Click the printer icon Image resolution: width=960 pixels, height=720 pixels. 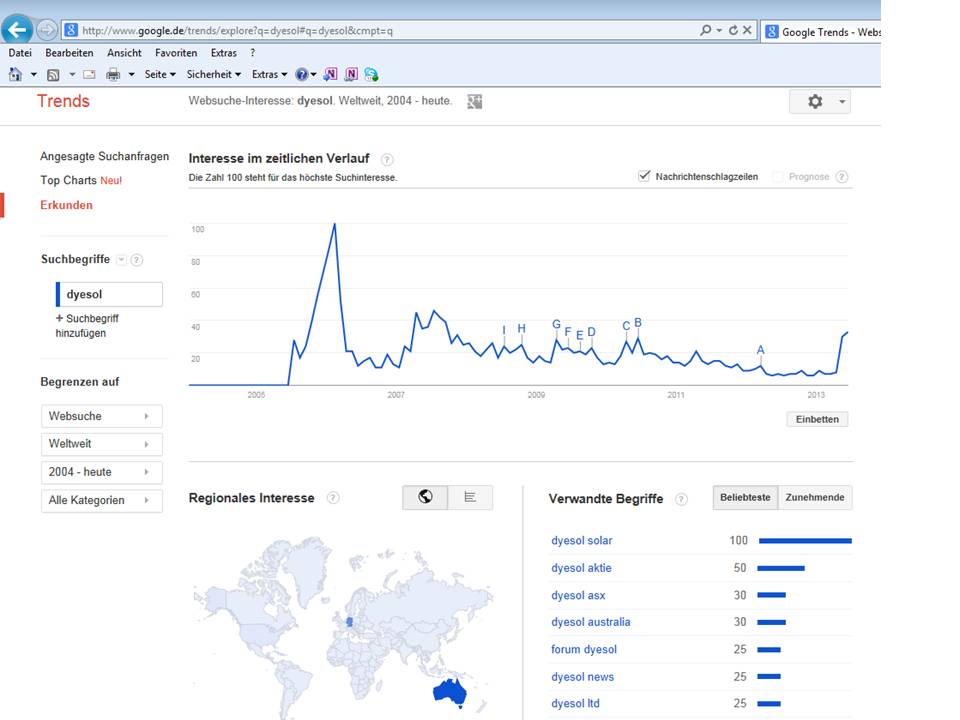click(113, 75)
